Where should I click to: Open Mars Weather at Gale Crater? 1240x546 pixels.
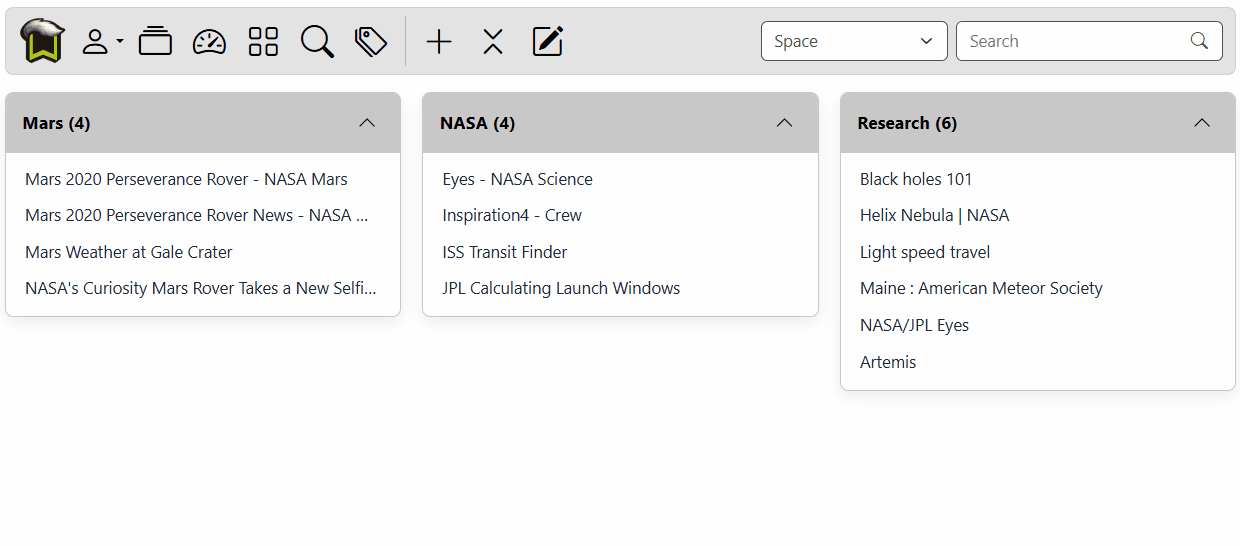129,252
